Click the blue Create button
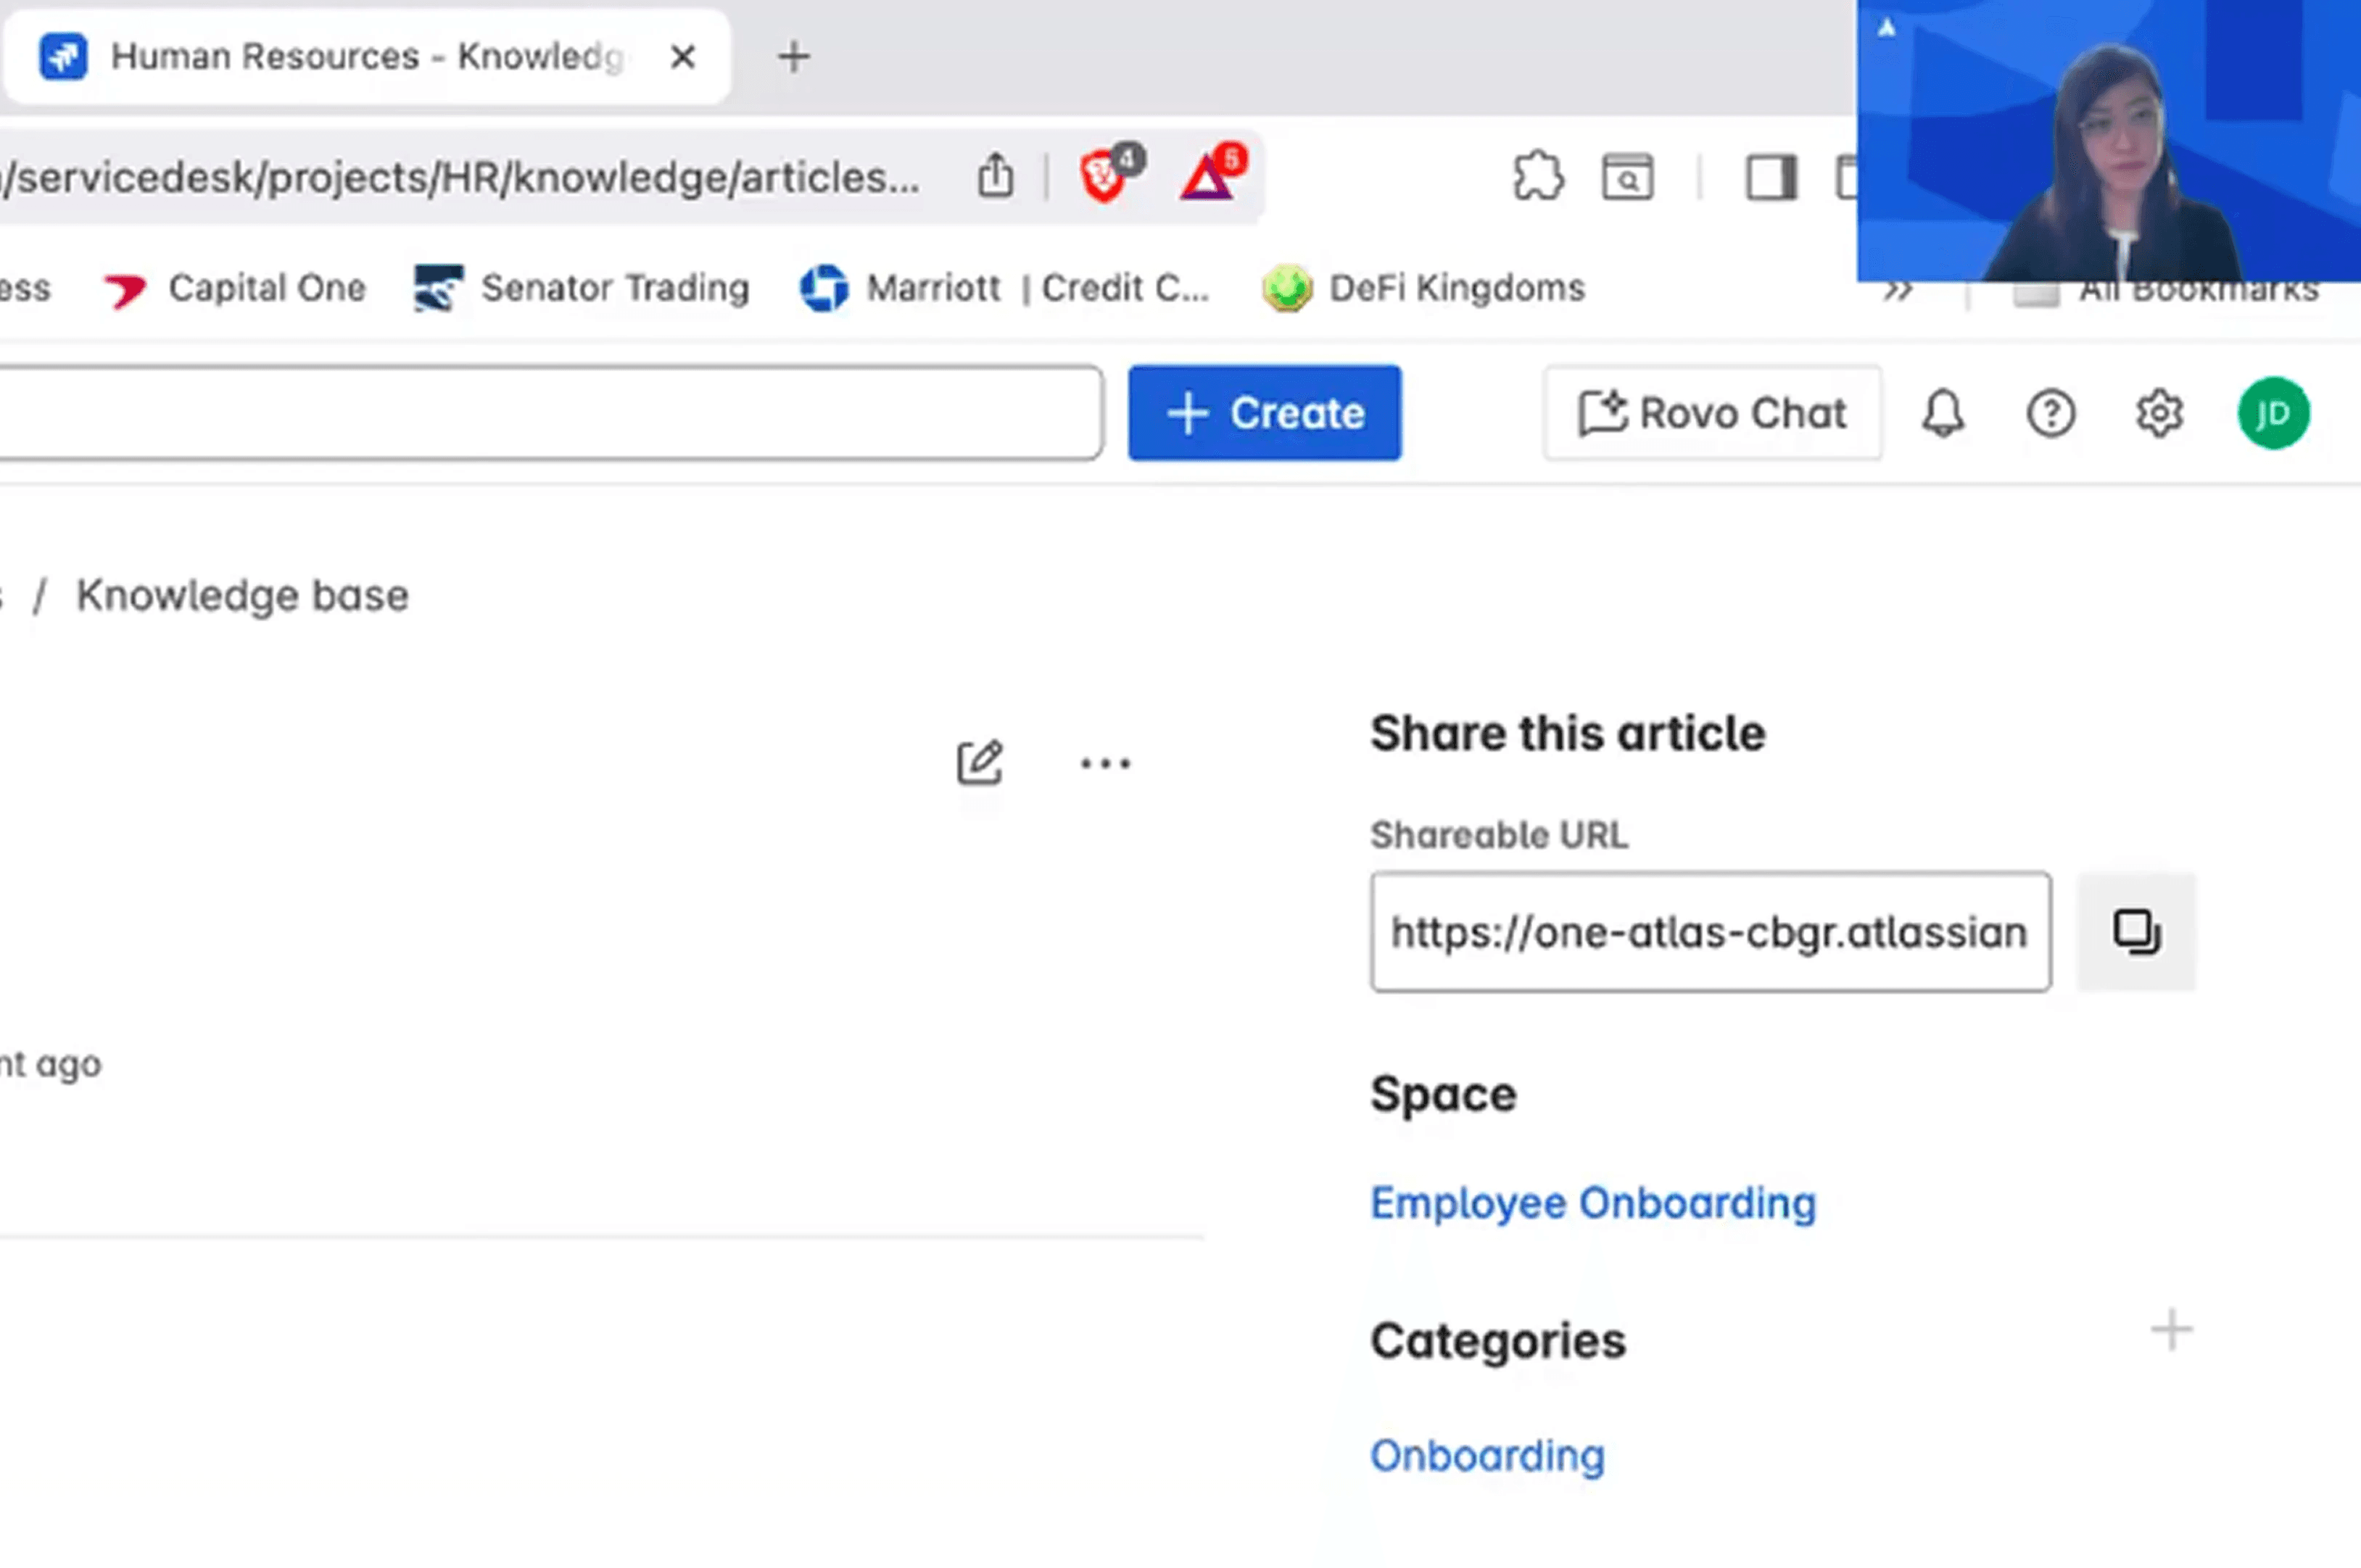This screenshot has width=2361, height=1568. pos(1264,413)
